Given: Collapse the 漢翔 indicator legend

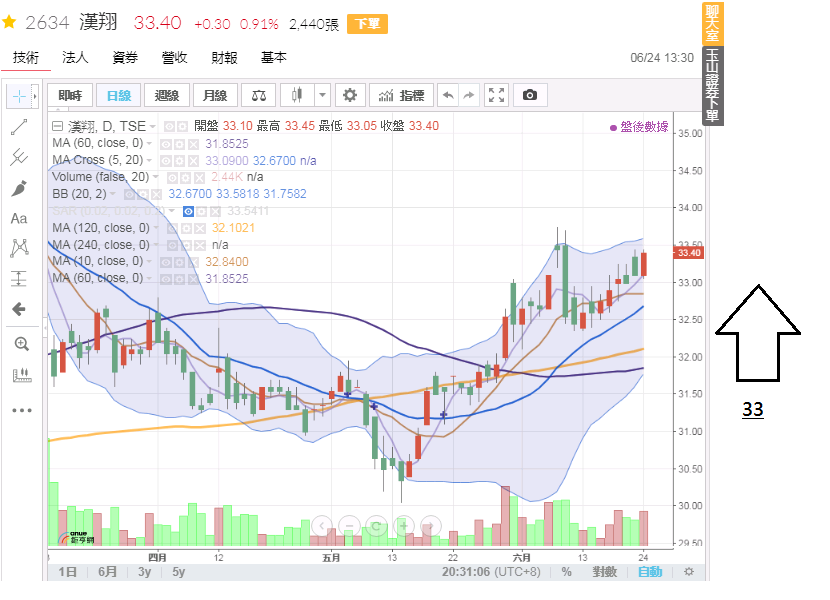Looking at the screenshot, I should [57, 126].
